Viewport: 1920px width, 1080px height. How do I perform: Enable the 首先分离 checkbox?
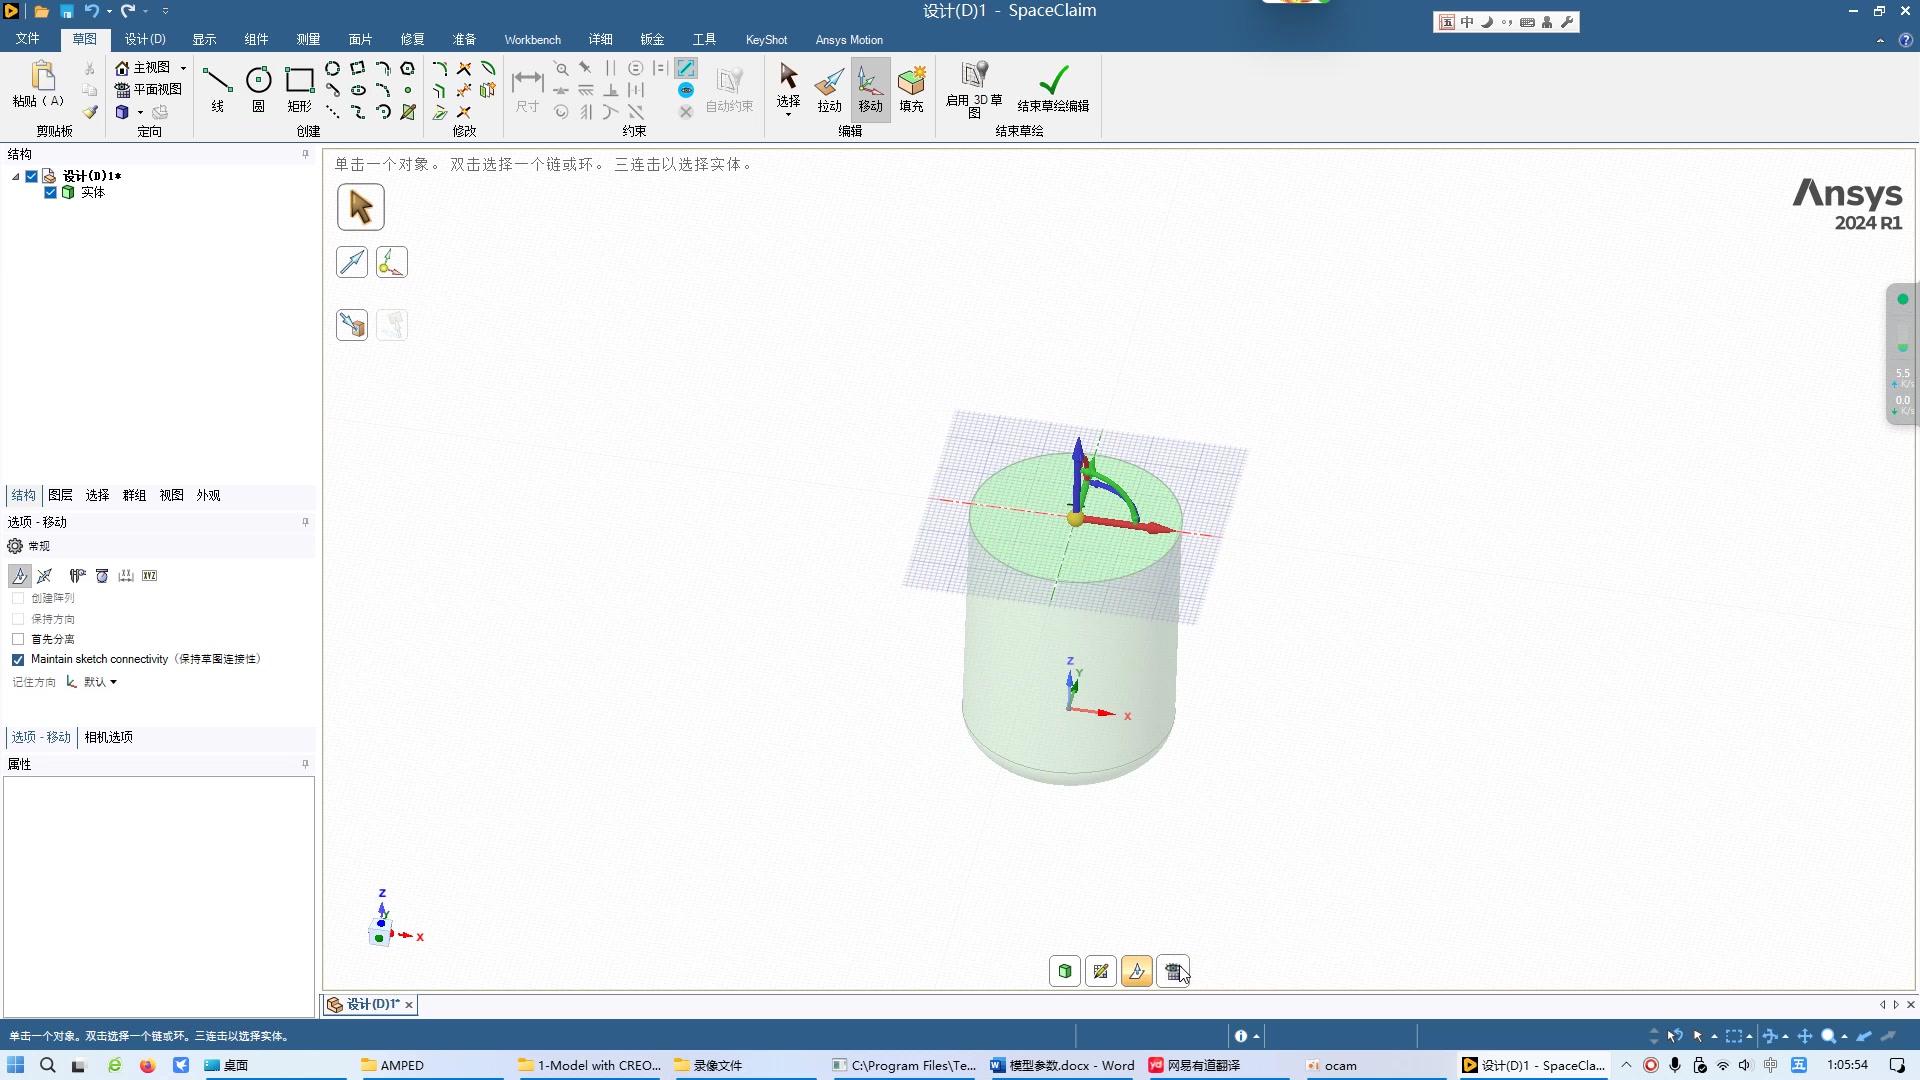tap(18, 639)
